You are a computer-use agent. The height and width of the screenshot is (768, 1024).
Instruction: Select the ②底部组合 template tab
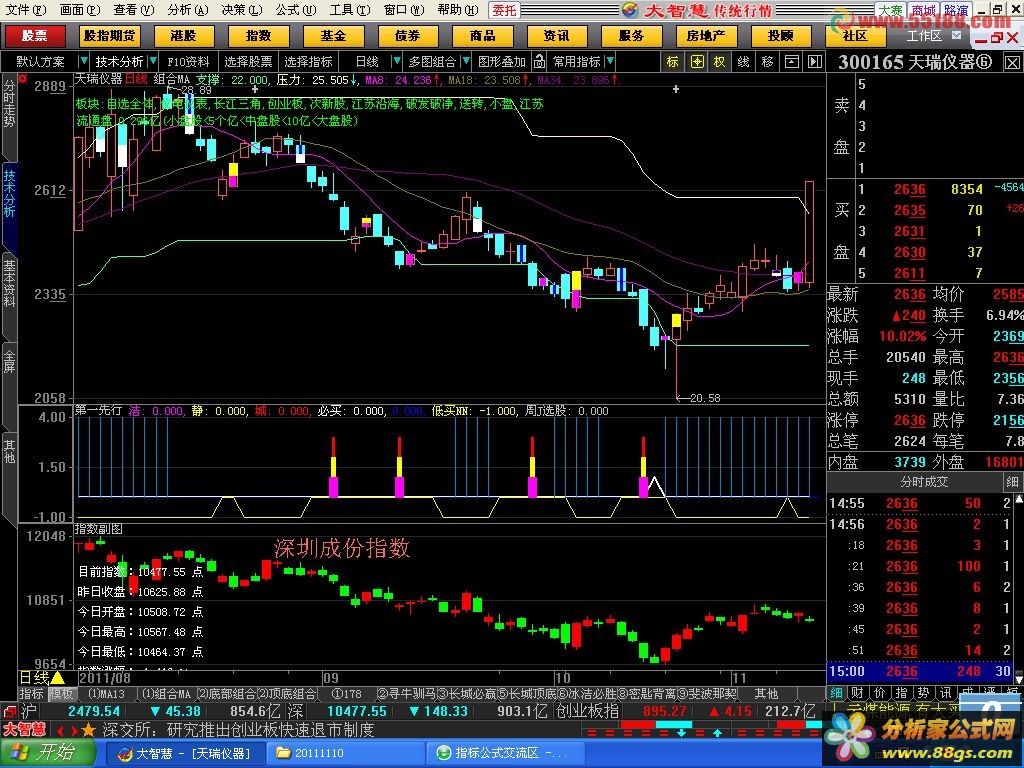click(x=227, y=694)
